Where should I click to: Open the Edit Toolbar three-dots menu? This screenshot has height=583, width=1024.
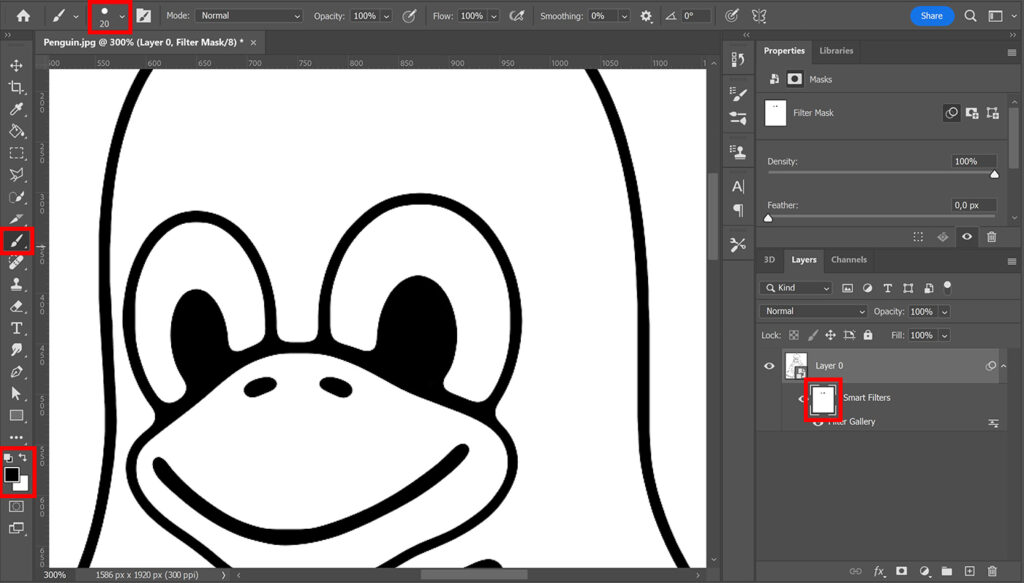click(x=16, y=437)
